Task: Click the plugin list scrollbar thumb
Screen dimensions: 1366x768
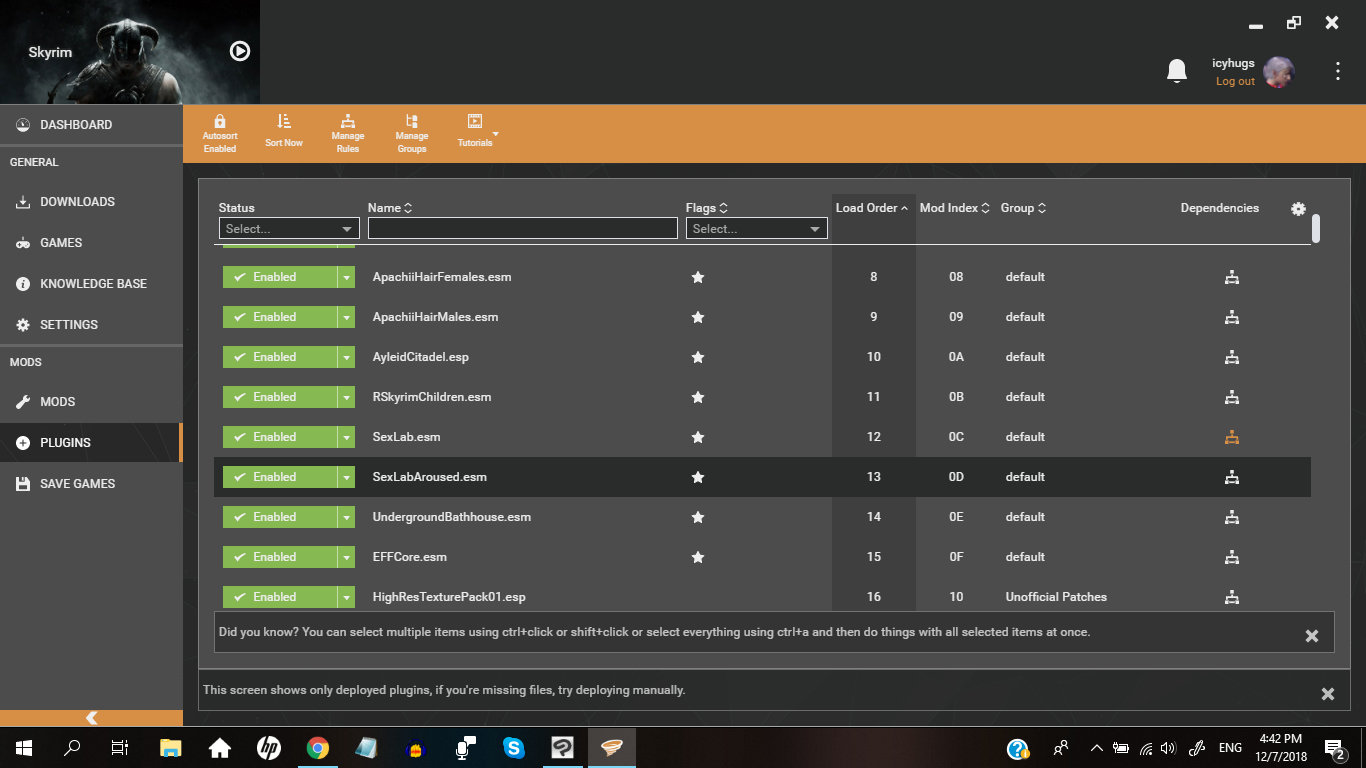Action: pos(1316,228)
